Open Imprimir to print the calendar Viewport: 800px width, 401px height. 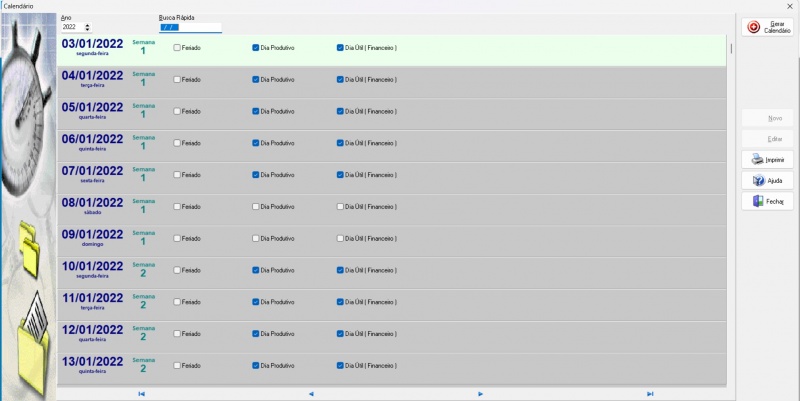point(767,160)
